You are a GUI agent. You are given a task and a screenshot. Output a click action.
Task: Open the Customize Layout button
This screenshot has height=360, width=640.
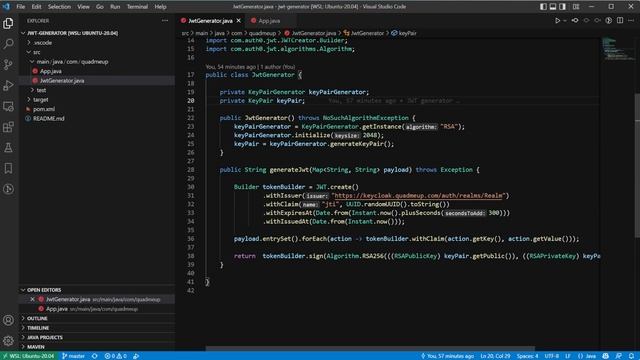[576, 7]
